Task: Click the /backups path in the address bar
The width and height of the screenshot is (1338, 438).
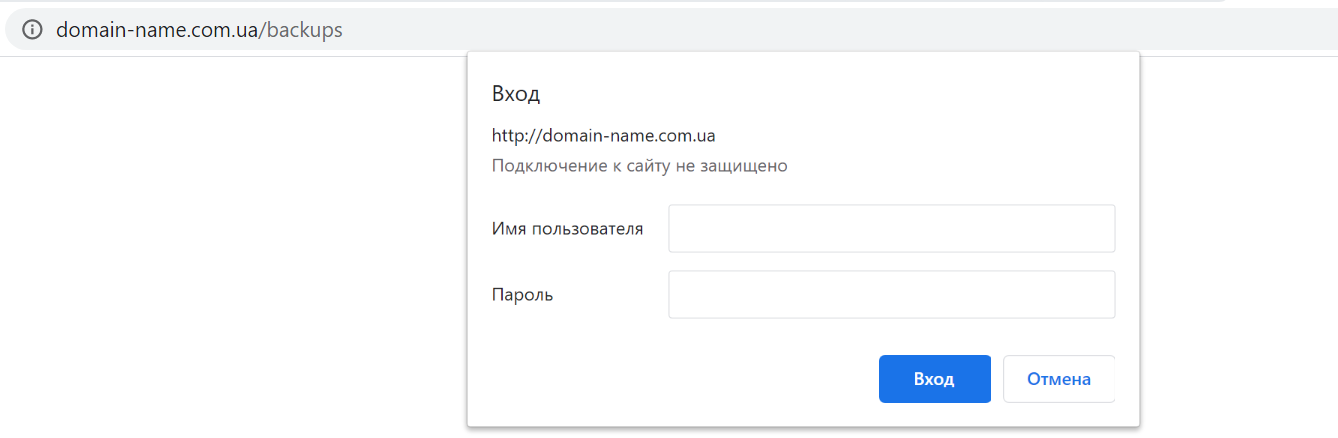Action: (x=301, y=30)
